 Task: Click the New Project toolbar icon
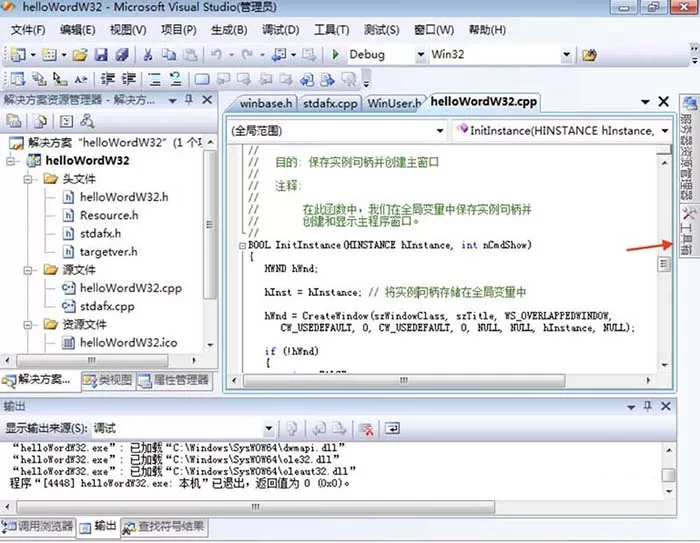click(x=18, y=55)
